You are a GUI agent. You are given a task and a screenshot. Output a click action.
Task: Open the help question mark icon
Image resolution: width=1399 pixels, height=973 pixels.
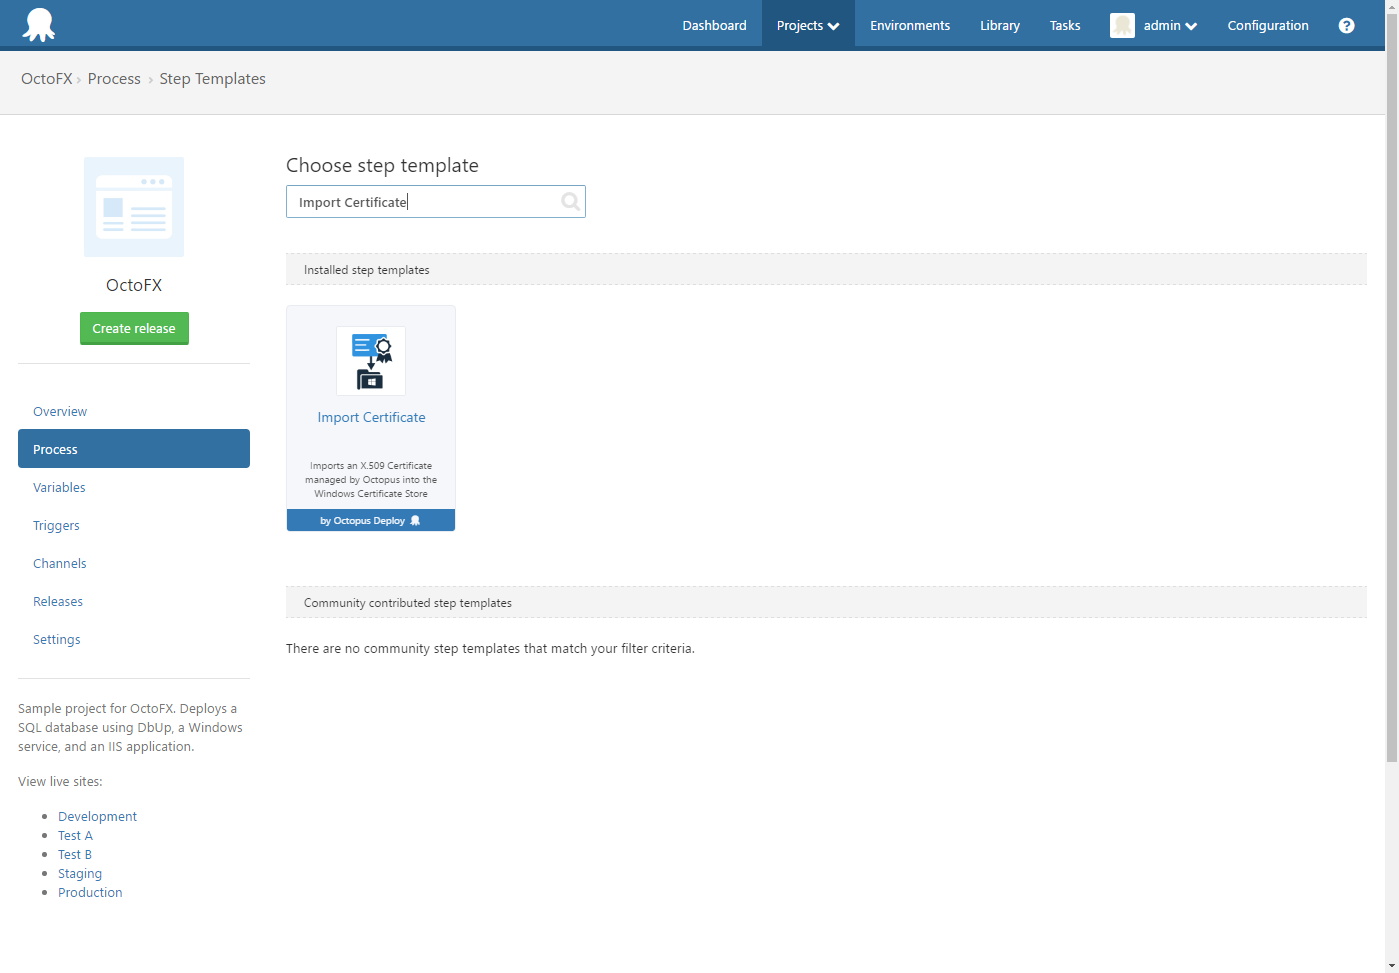pyautogui.click(x=1346, y=25)
